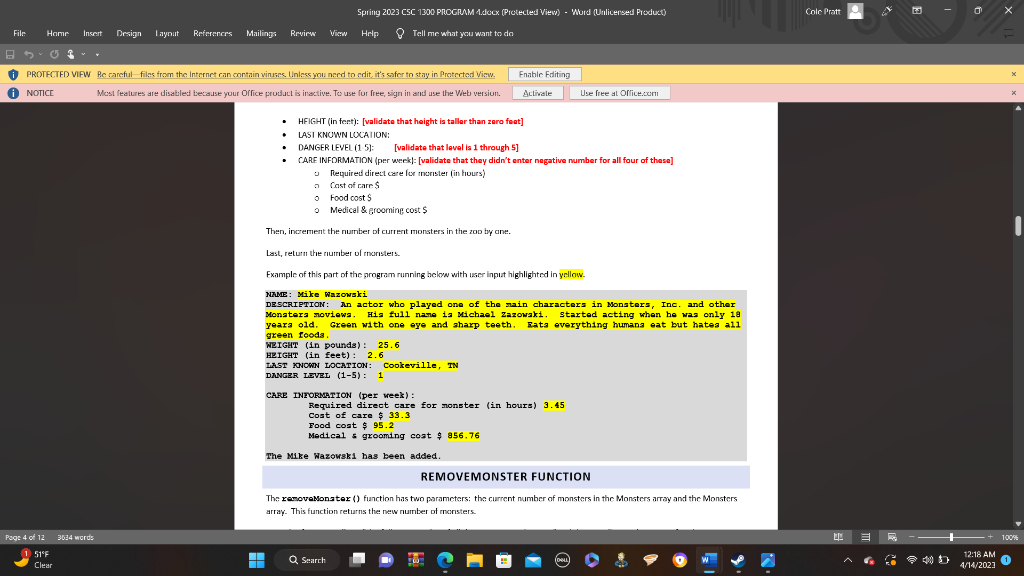Click the Save icon on Quick Access Toolbar

(11, 54)
